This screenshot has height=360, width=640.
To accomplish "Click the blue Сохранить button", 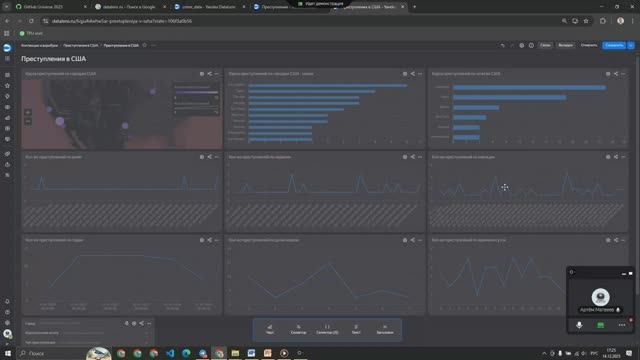I will [x=614, y=45].
